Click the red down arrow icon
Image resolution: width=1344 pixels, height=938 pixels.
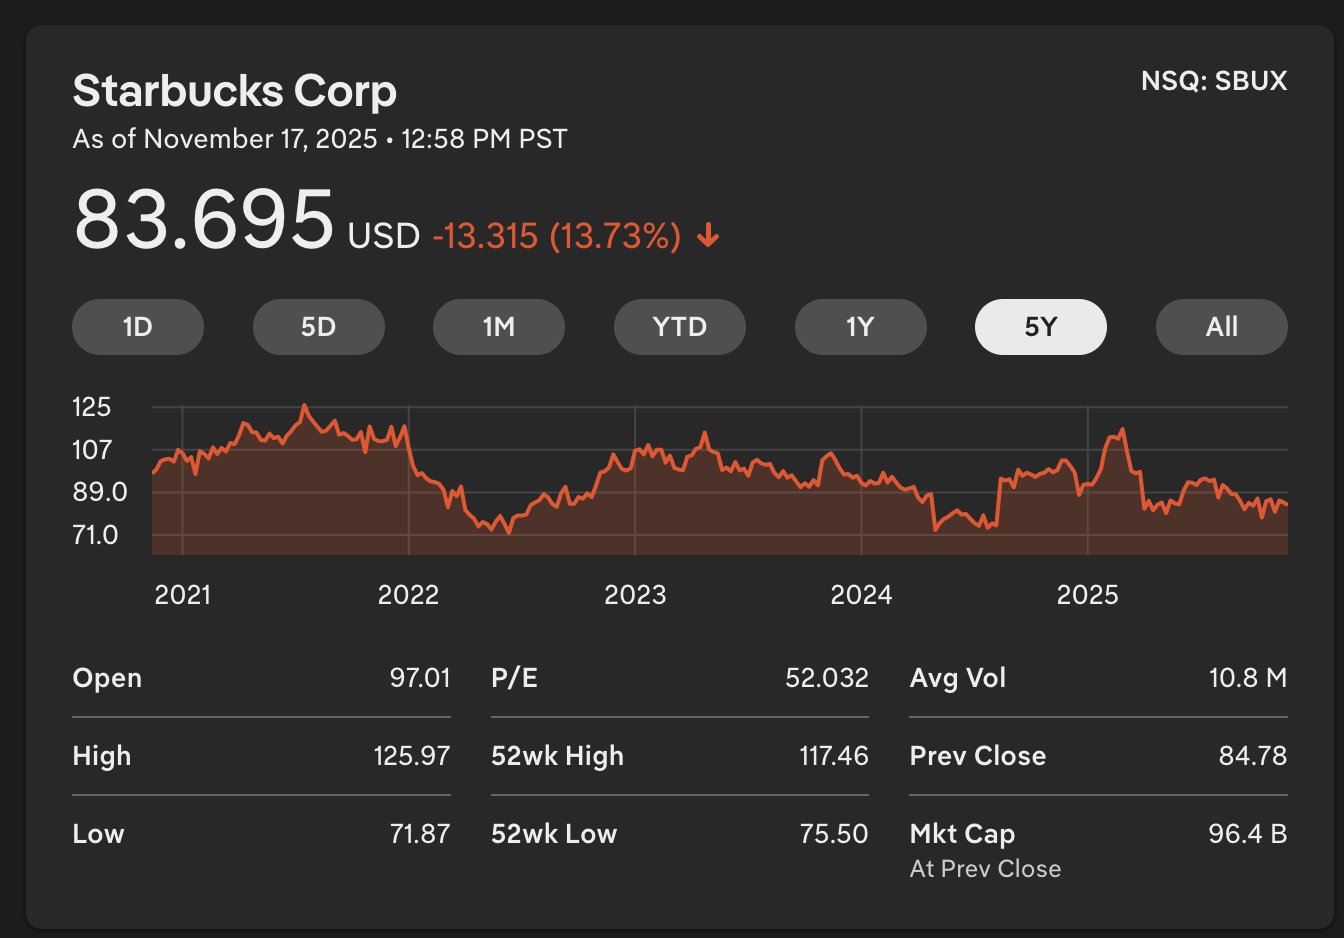coord(709,236)
